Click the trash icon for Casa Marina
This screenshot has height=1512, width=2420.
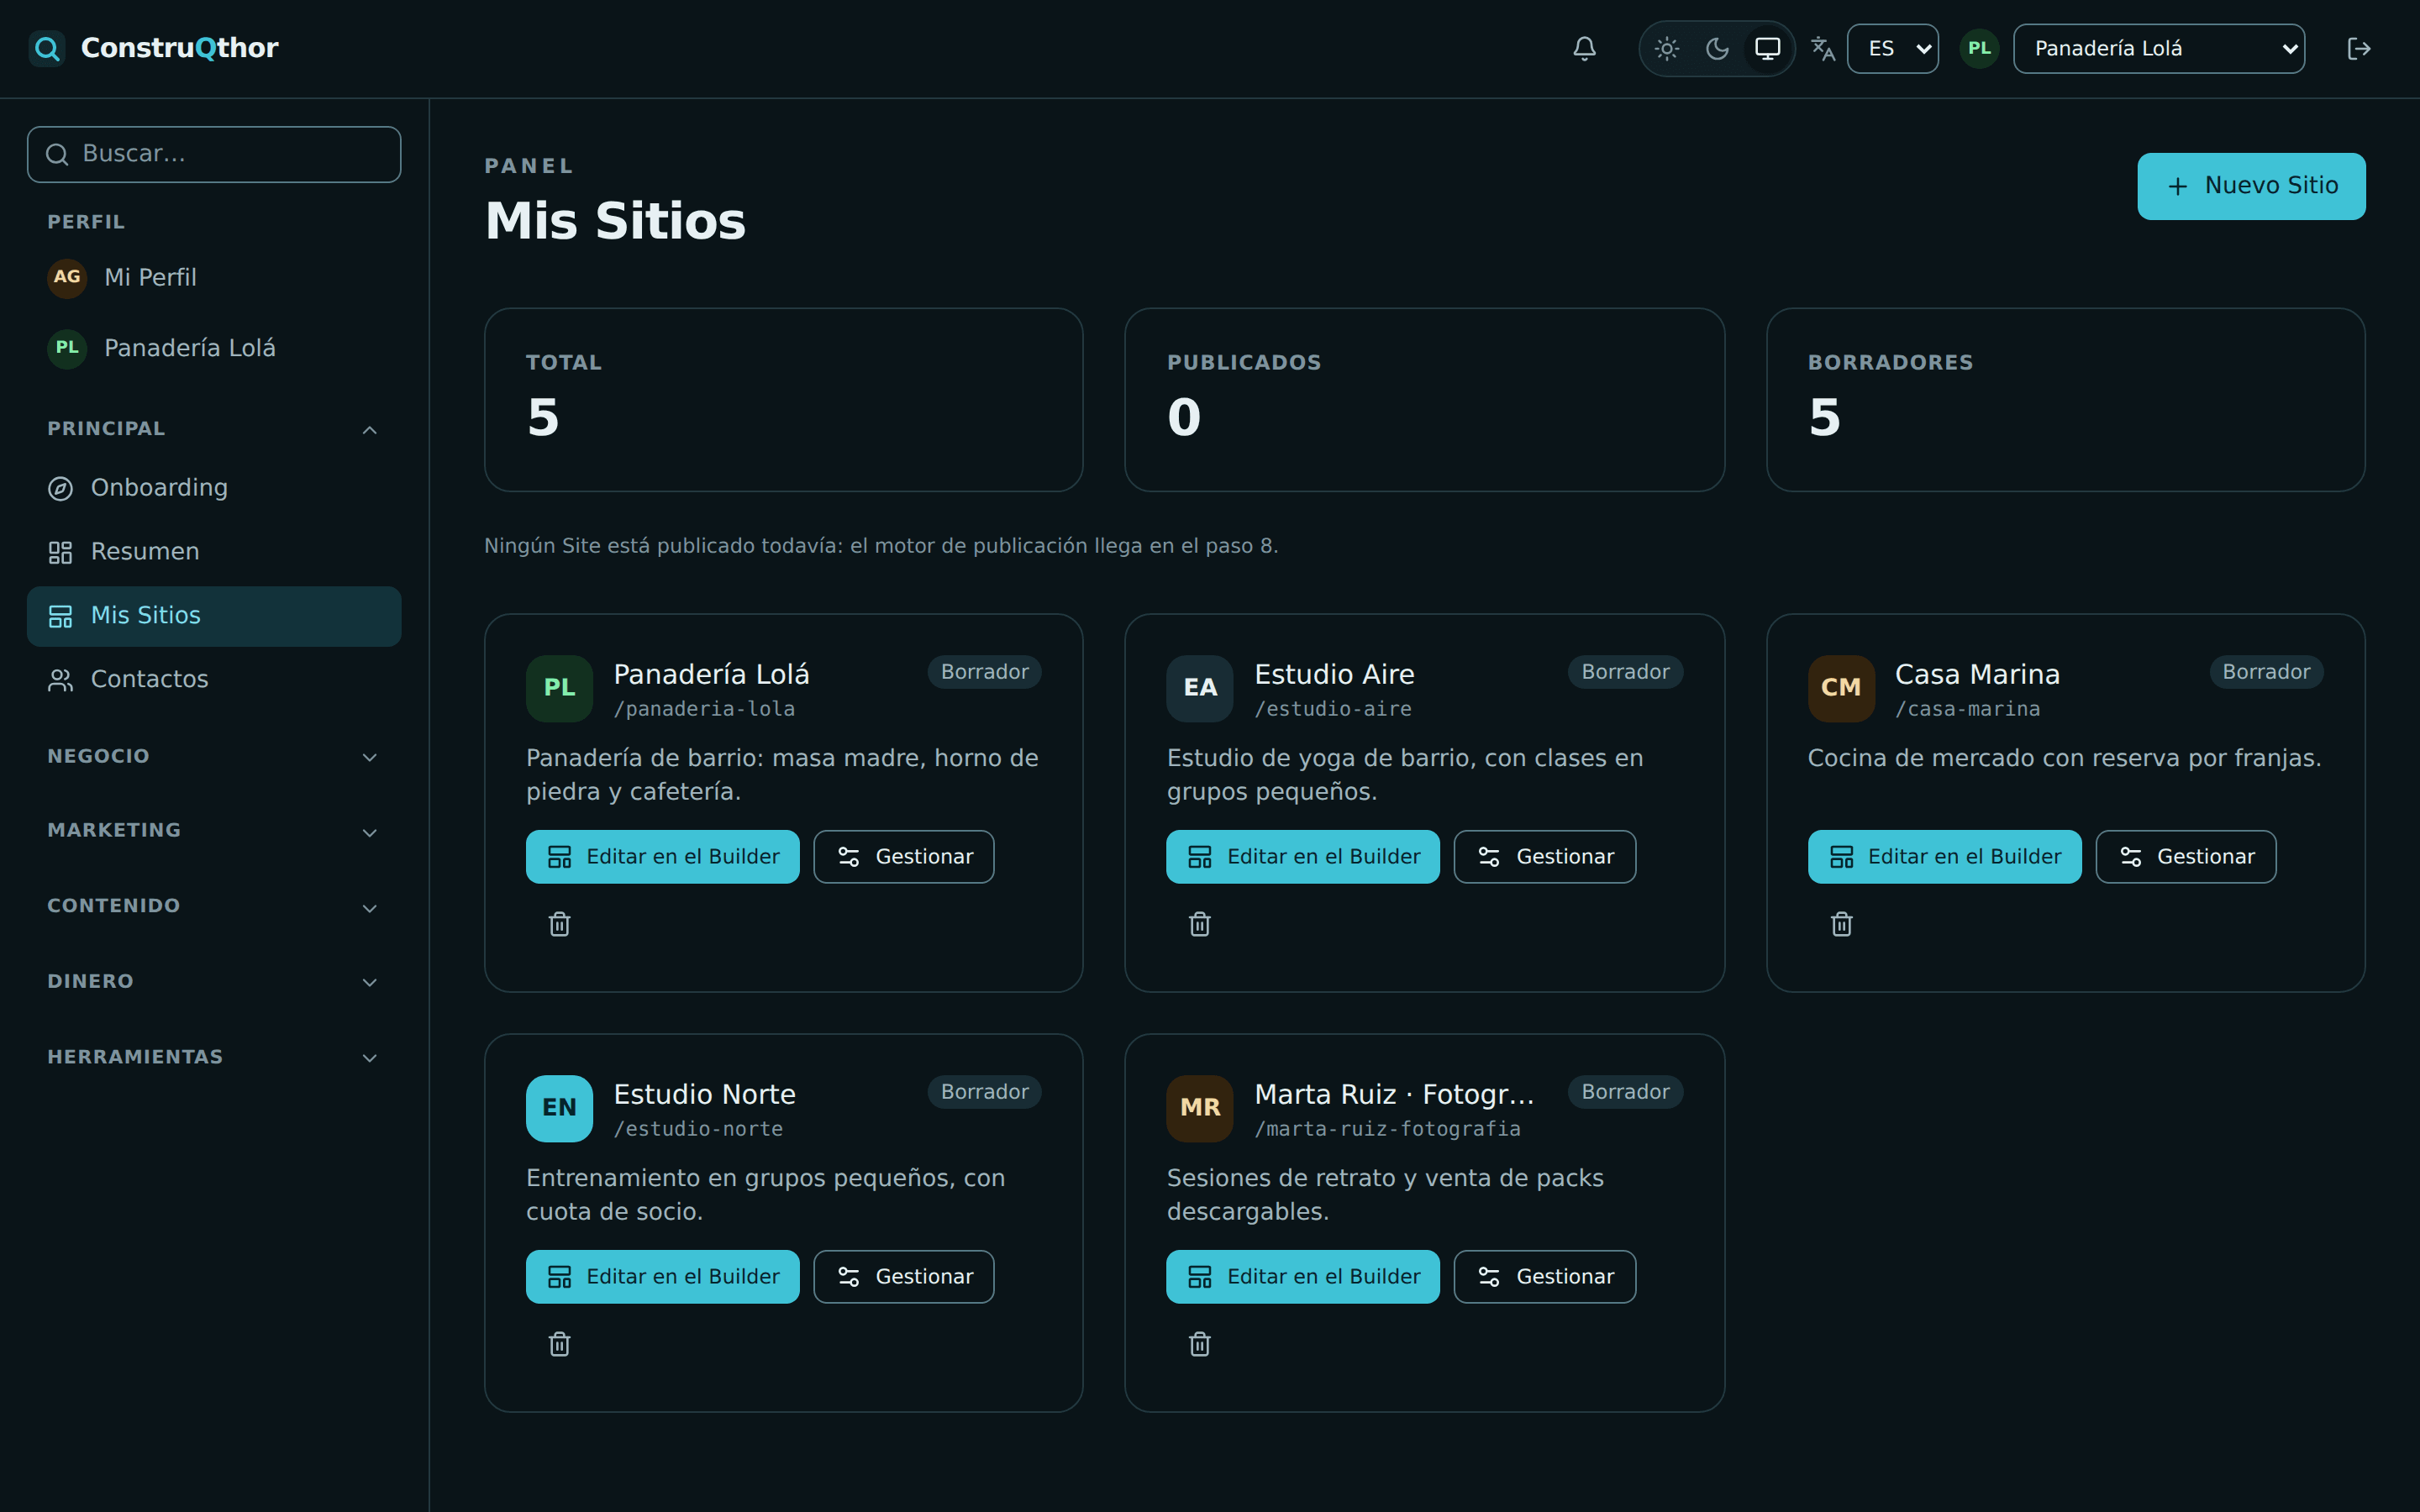pyautogui.click(x=1842, y=924)
